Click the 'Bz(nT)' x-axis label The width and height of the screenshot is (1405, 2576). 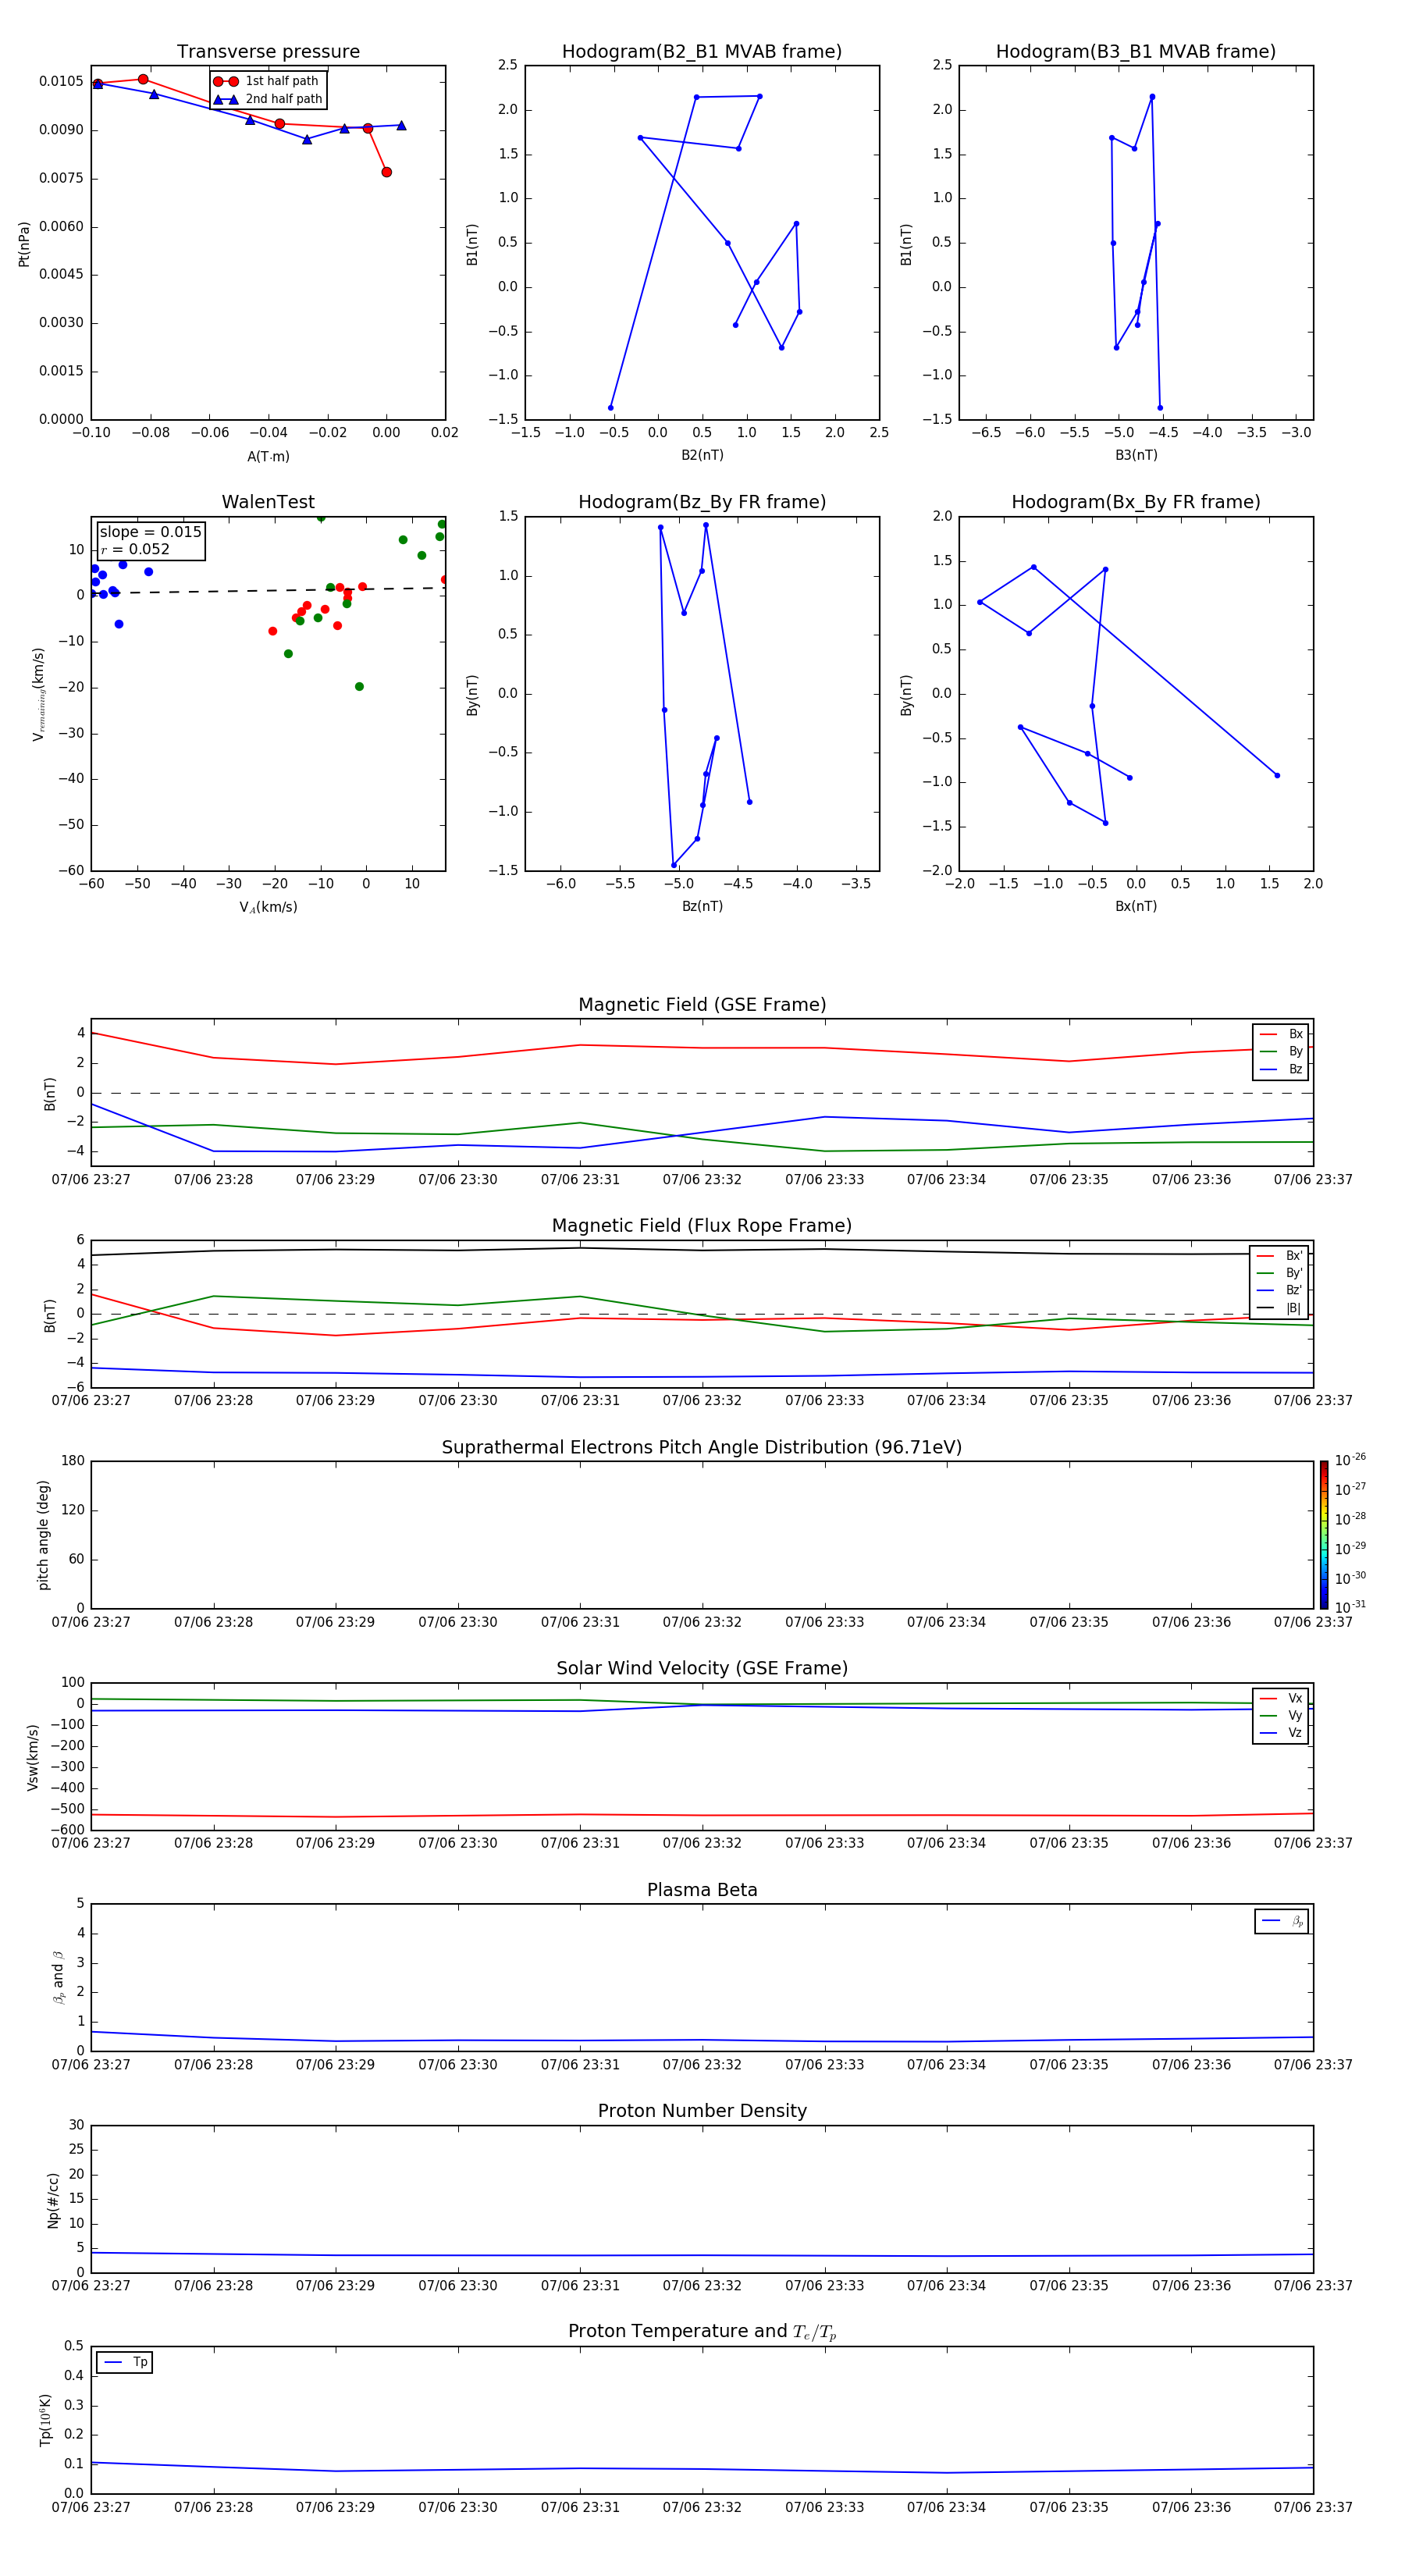click(x=702, y=906)
